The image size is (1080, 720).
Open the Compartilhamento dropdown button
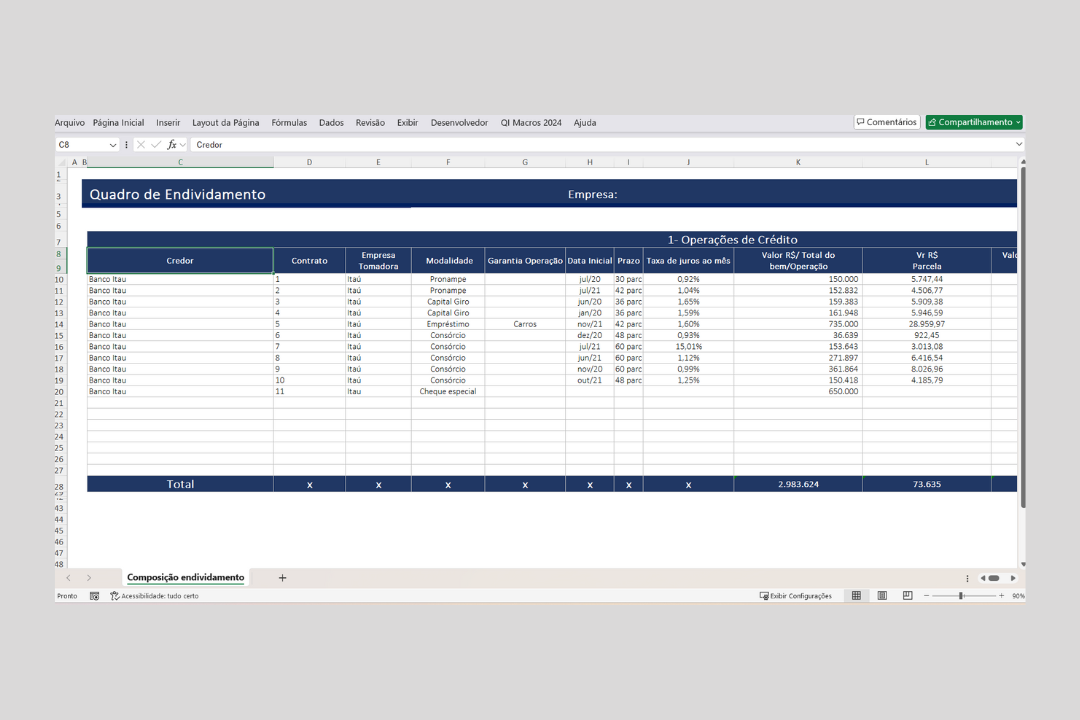(x=974, y=122)
